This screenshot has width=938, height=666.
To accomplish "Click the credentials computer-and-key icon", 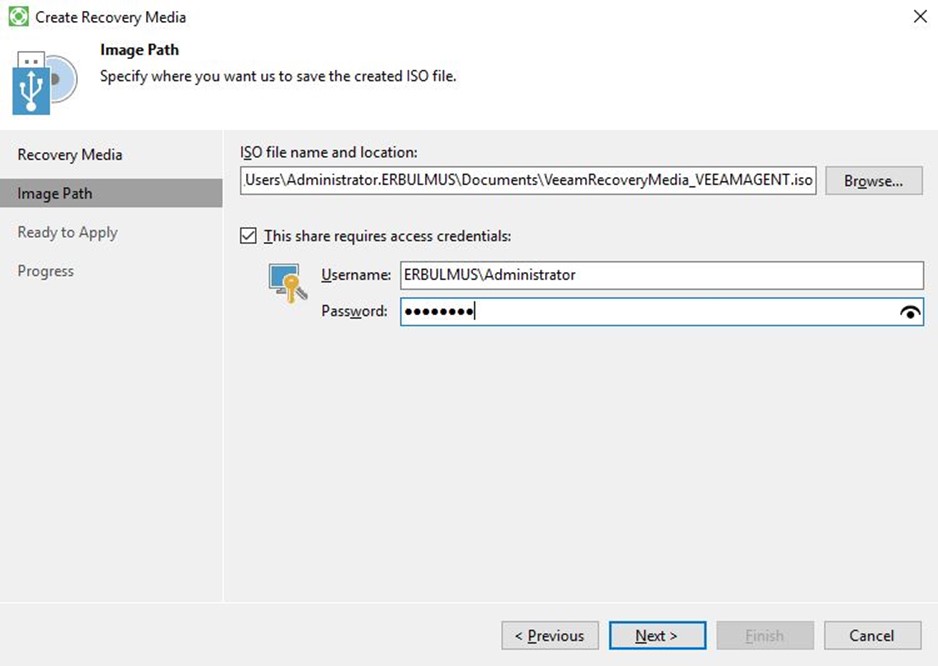I will [x=288, y=283].
